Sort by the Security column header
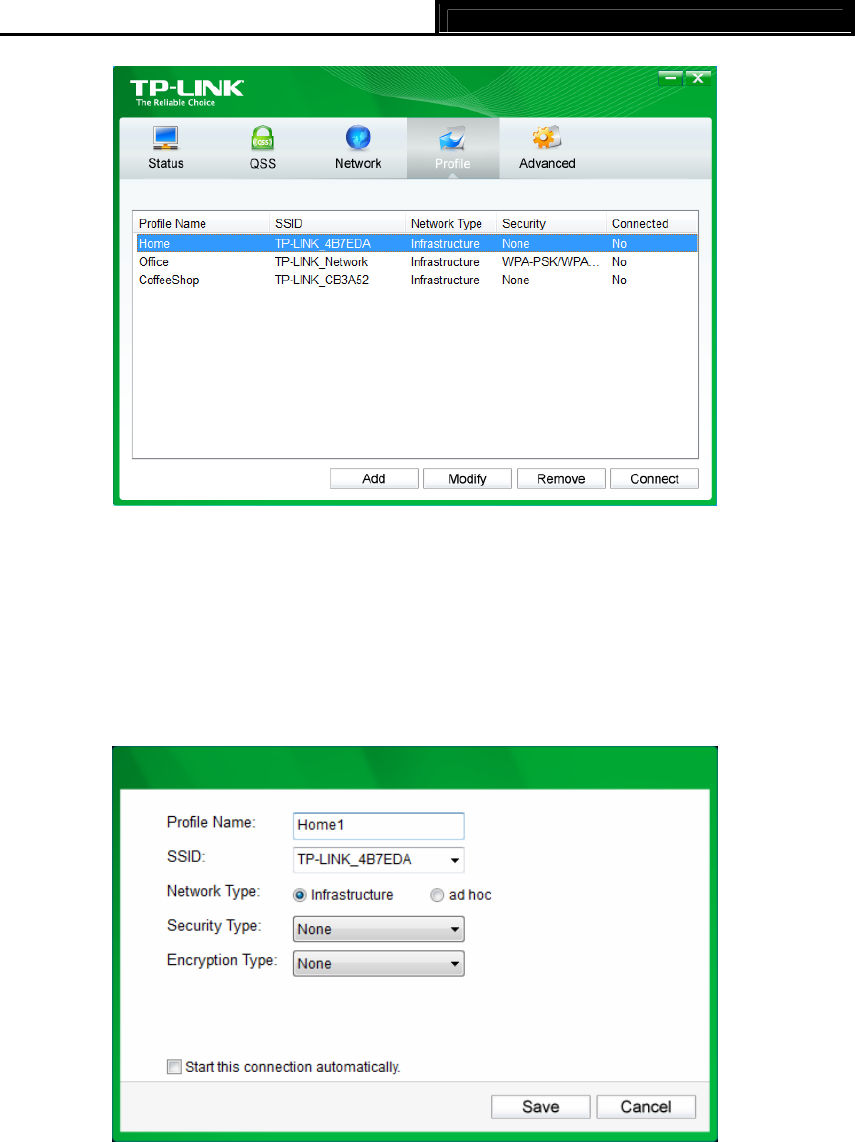The width and height of the screenshot is (855, 1142). (551, 224)
